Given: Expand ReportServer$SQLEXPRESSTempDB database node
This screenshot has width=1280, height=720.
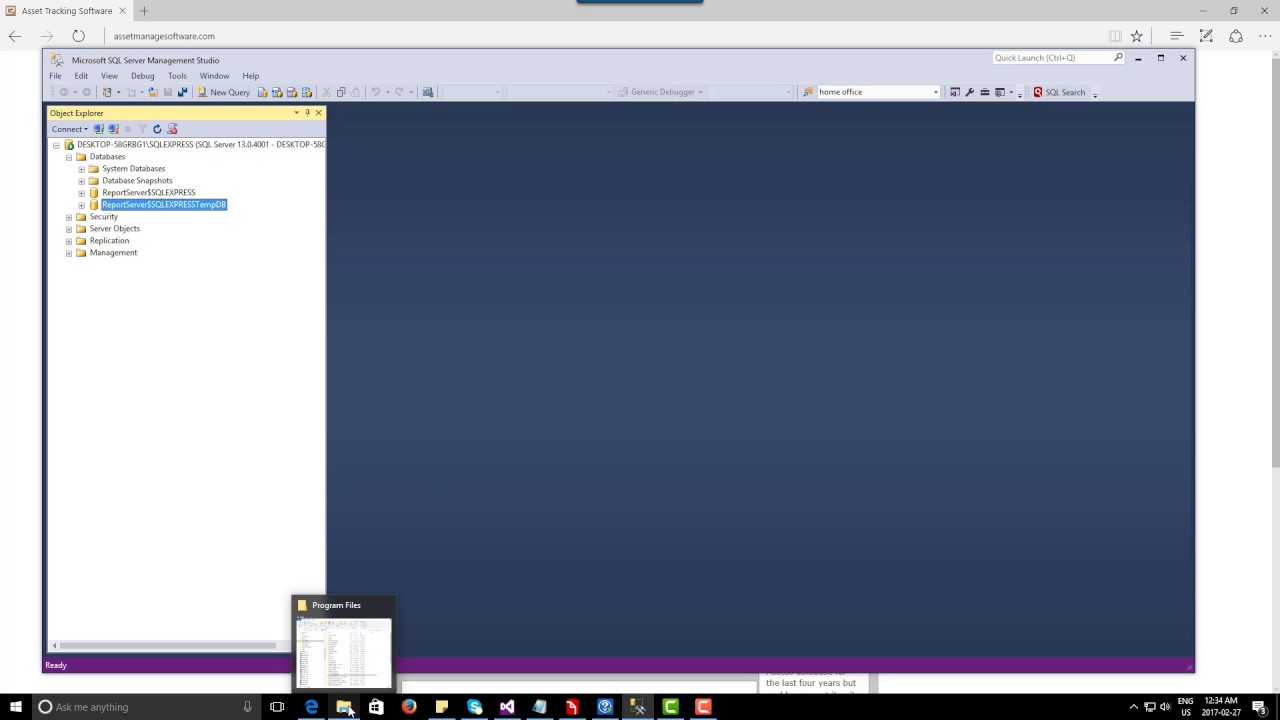Looking at the screenshot, I should 82,205.
